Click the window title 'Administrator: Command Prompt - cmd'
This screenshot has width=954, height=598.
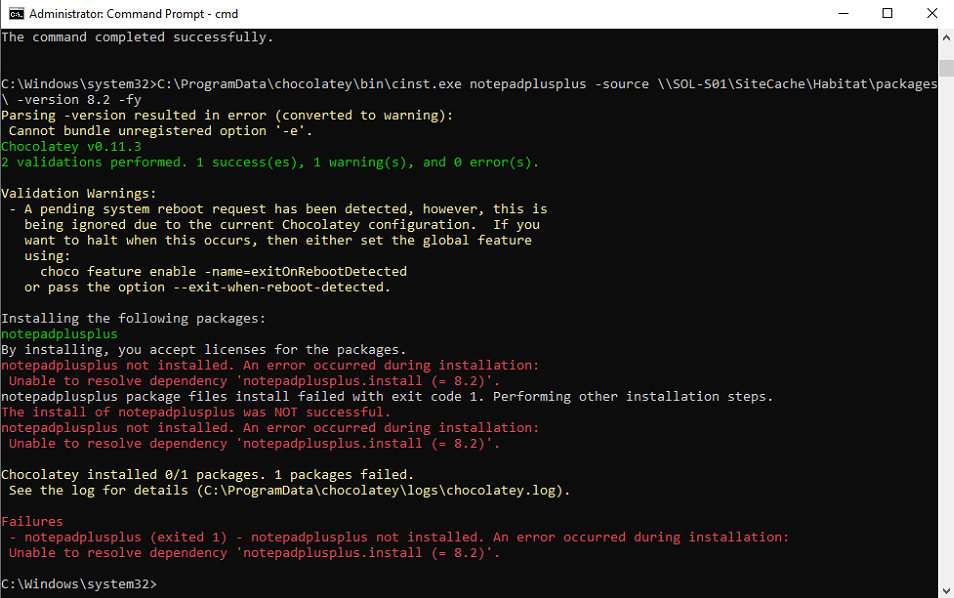[x=134, y=13]
